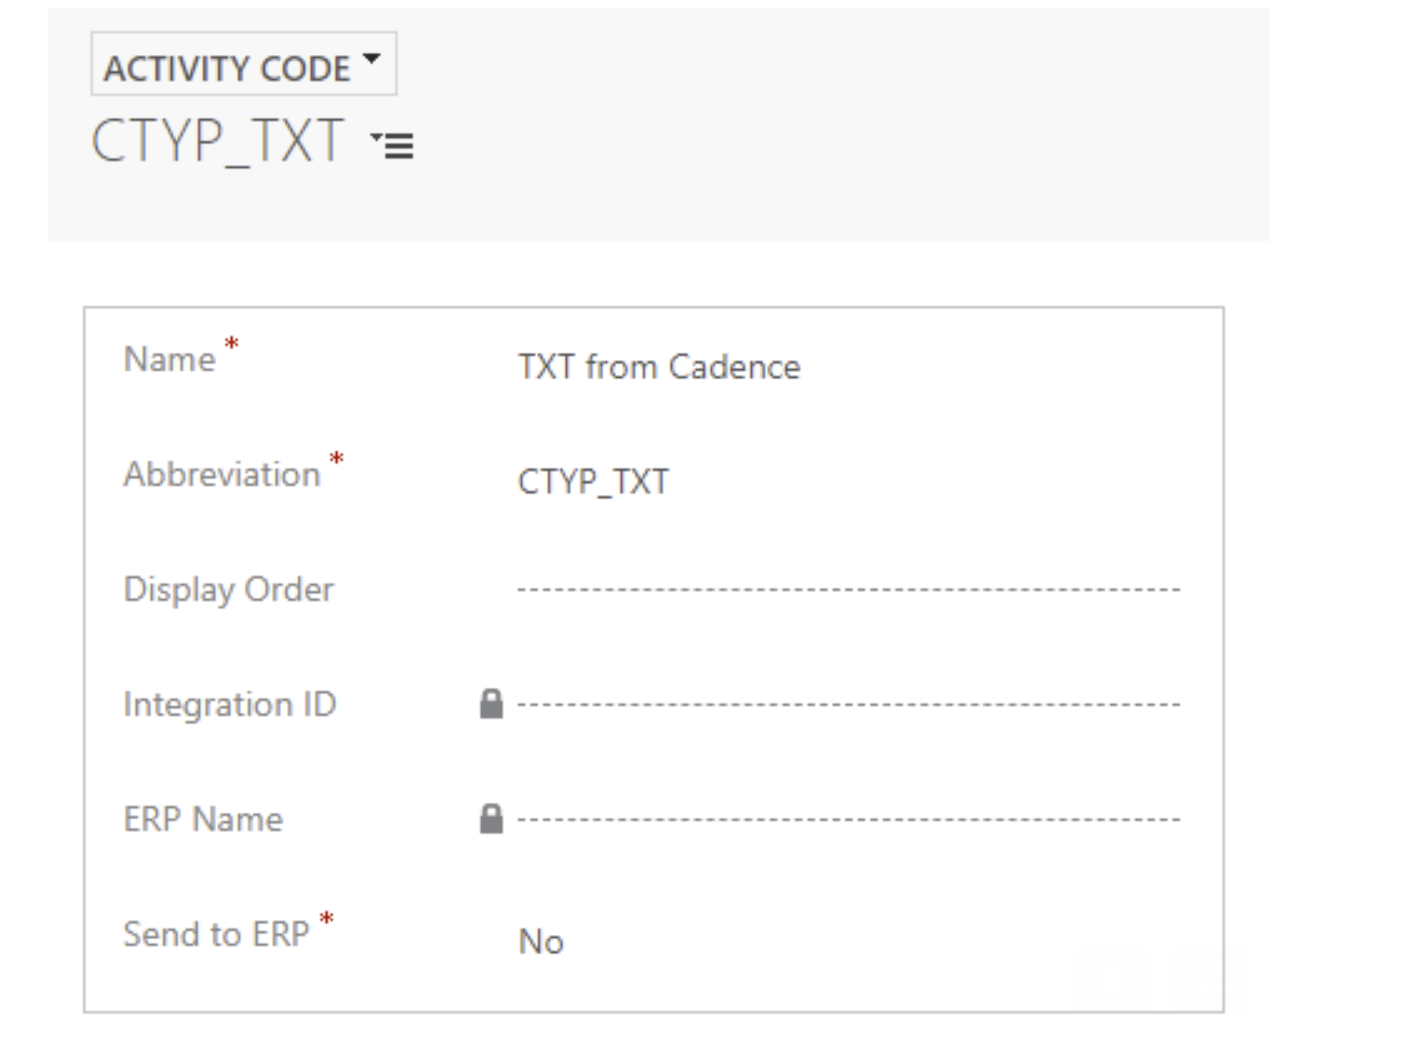Open the ACTIVITY CODE form selector dropdown

[244, 64]
